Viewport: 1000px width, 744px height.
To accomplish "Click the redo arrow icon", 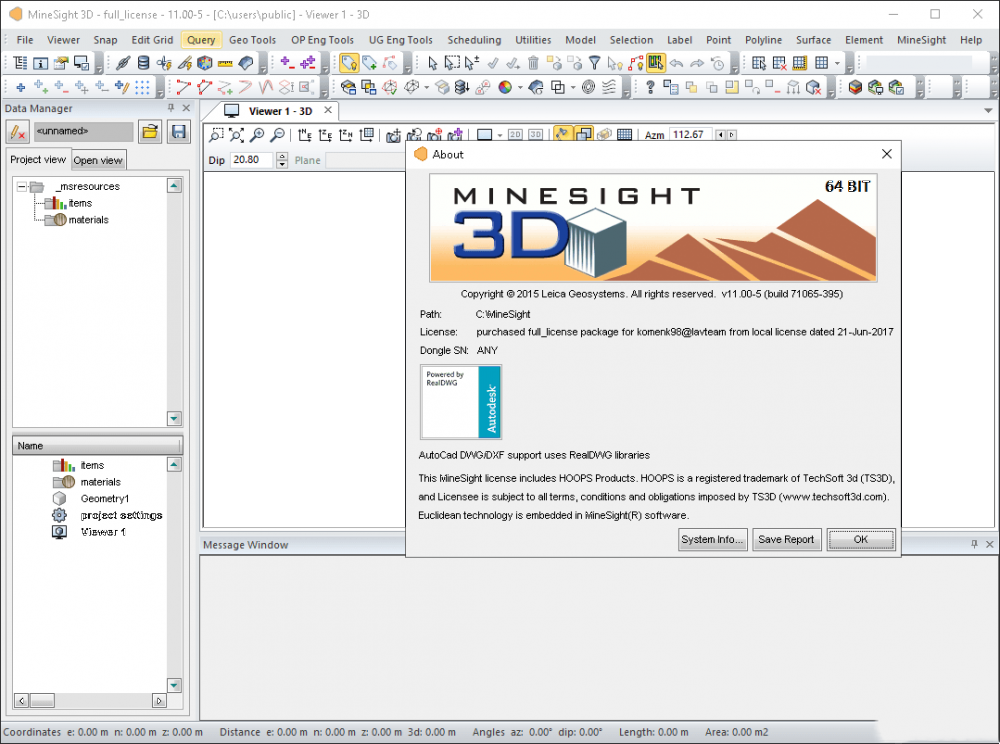I will 697,63.
